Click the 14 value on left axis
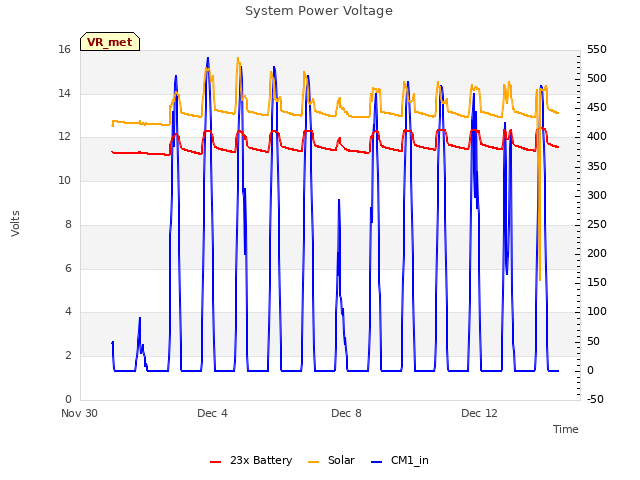 point(64,93)
